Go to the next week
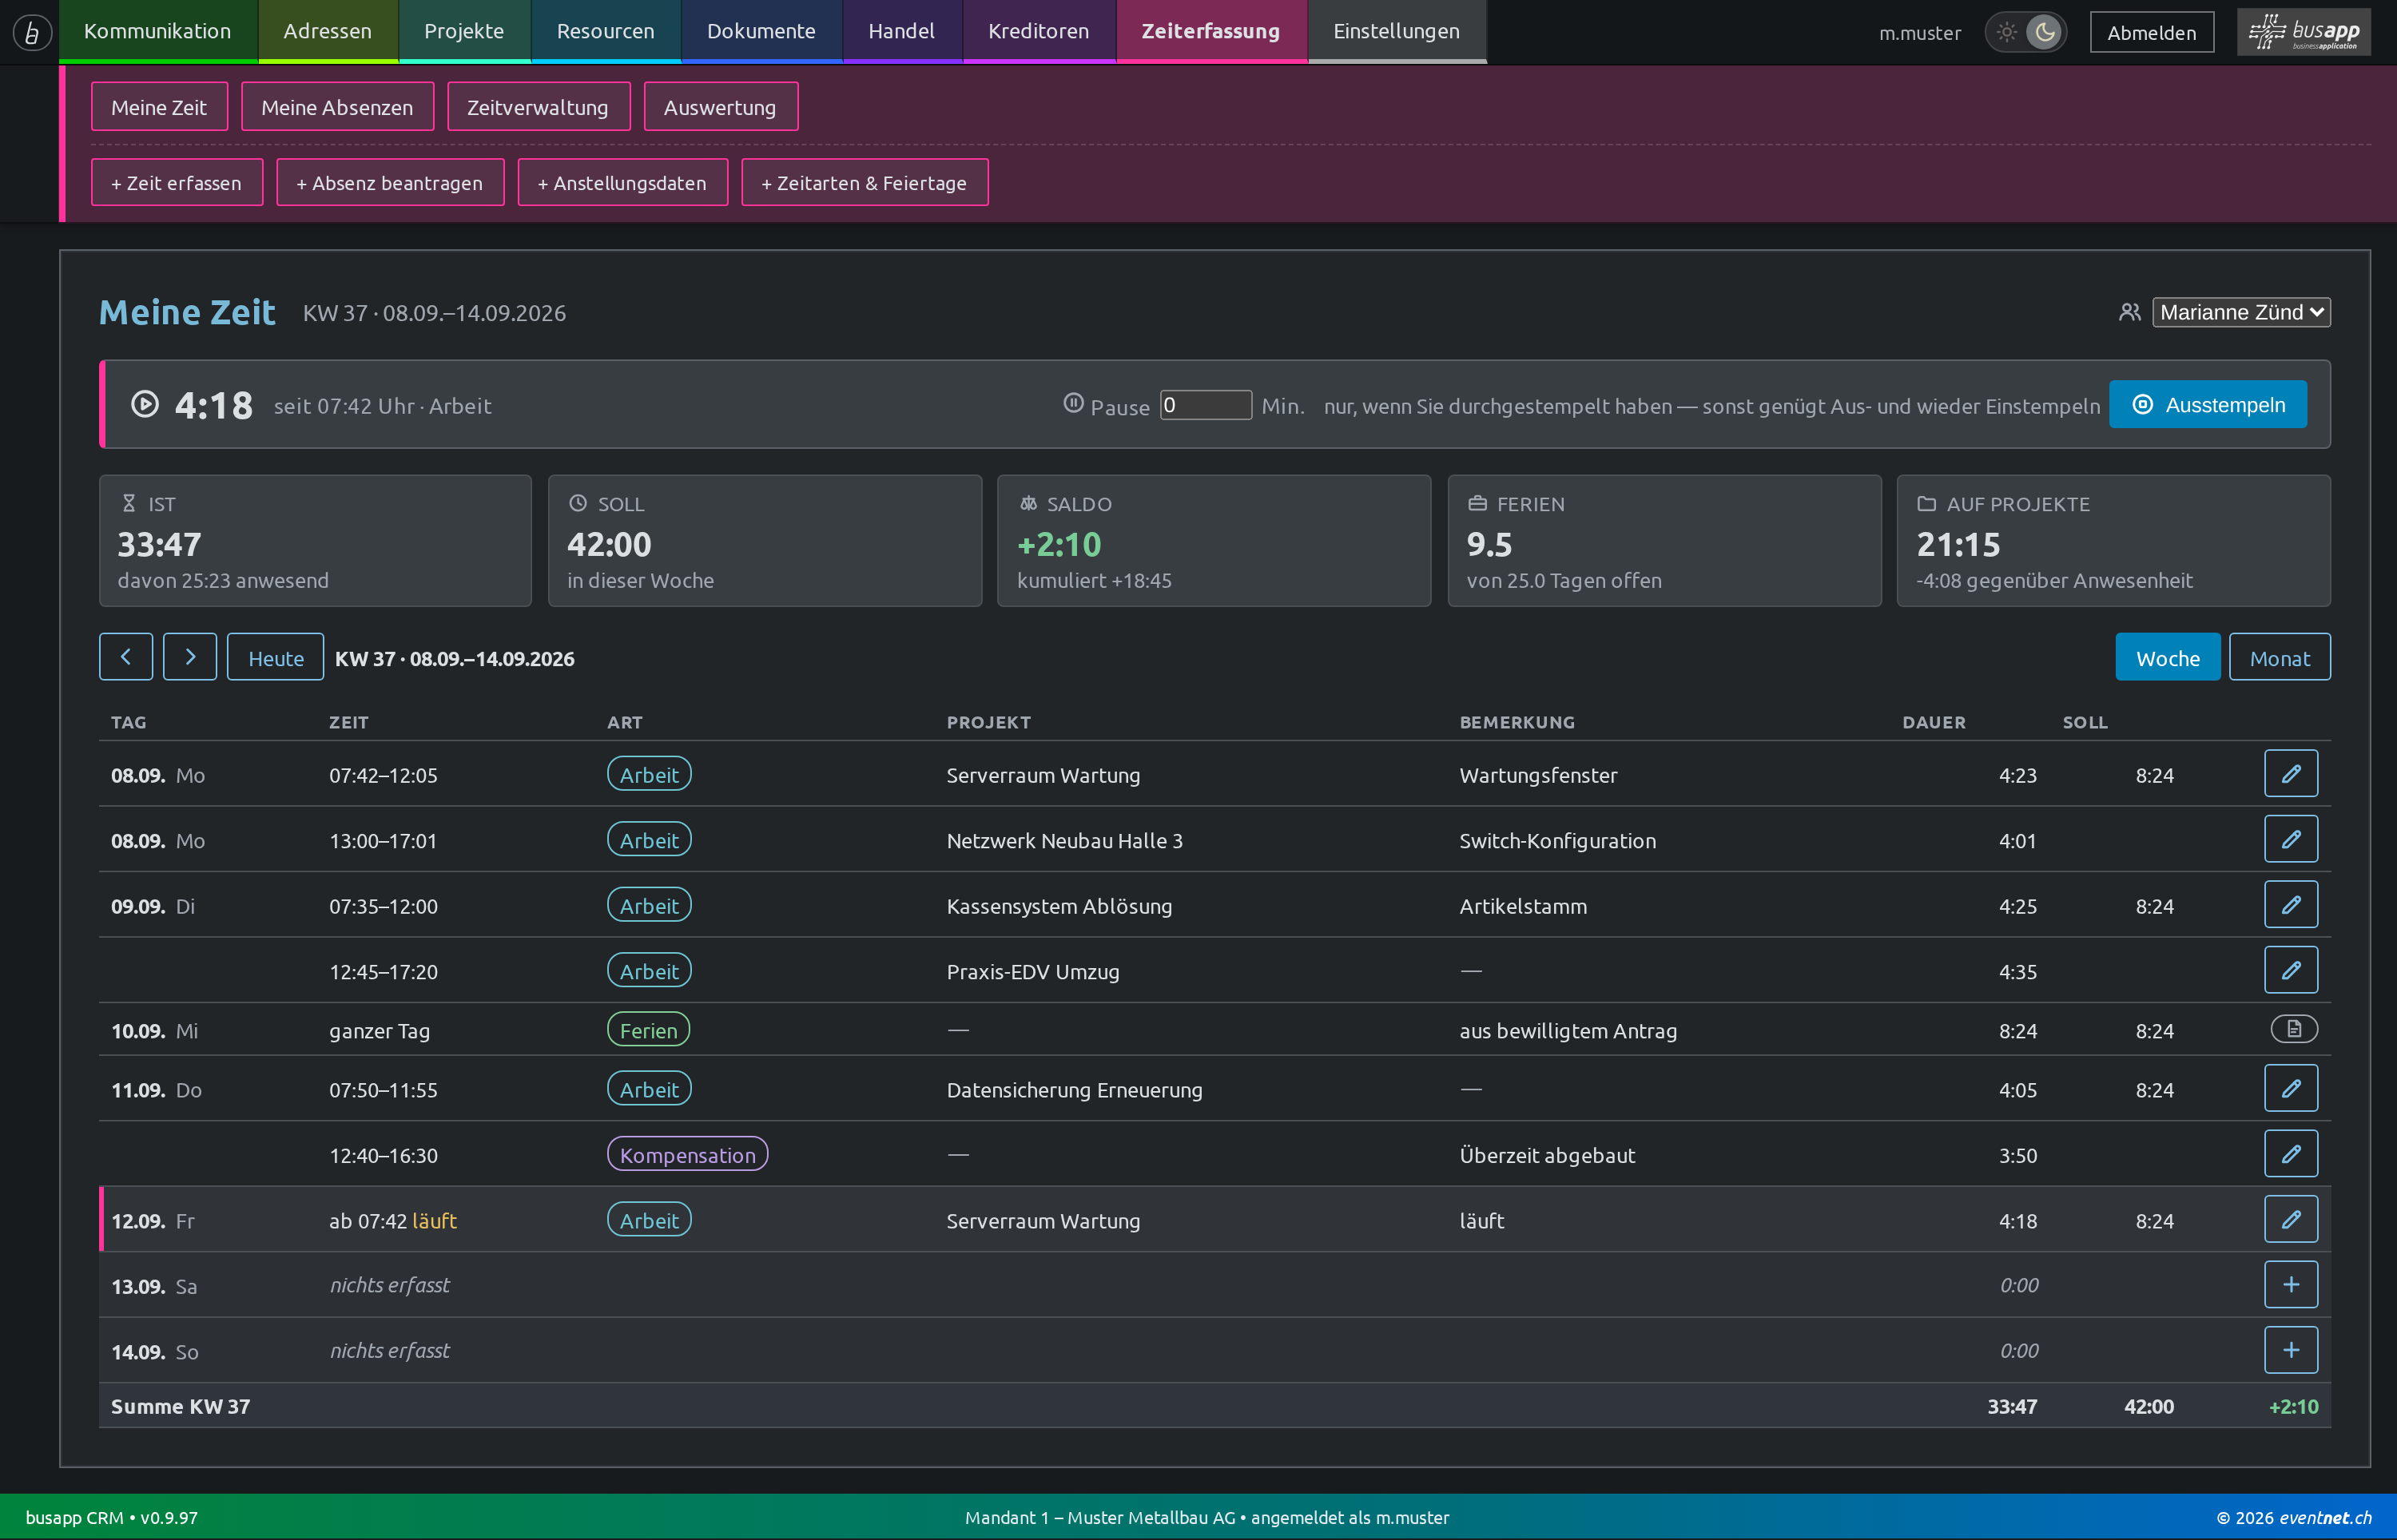The height and width of the screenshot is (1540, 2397). (x=190, y=657)
